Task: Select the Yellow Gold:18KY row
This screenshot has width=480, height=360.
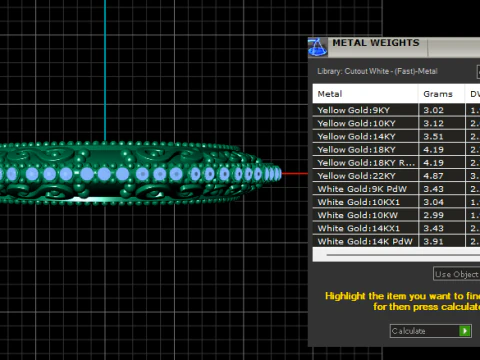Action: tap(396, 149)
